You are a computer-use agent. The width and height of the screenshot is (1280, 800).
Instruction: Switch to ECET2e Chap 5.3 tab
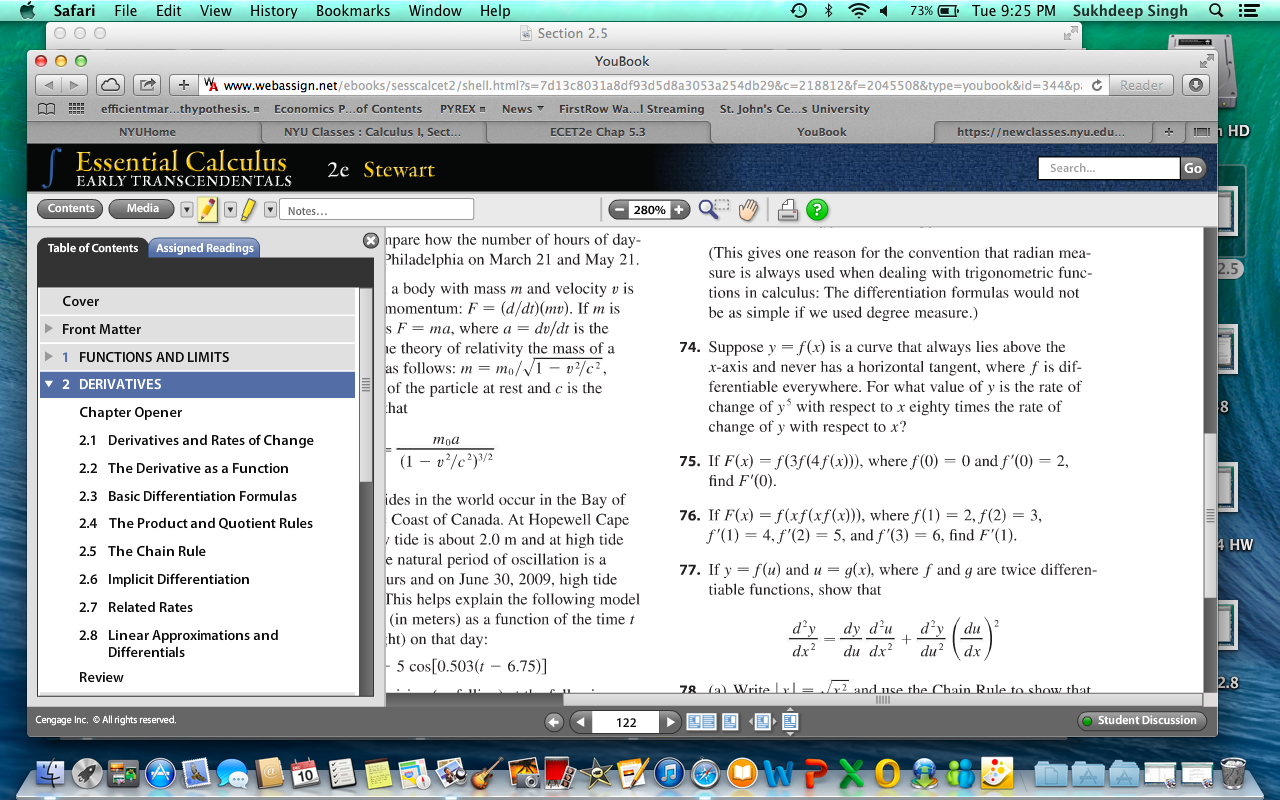(598, 132)
